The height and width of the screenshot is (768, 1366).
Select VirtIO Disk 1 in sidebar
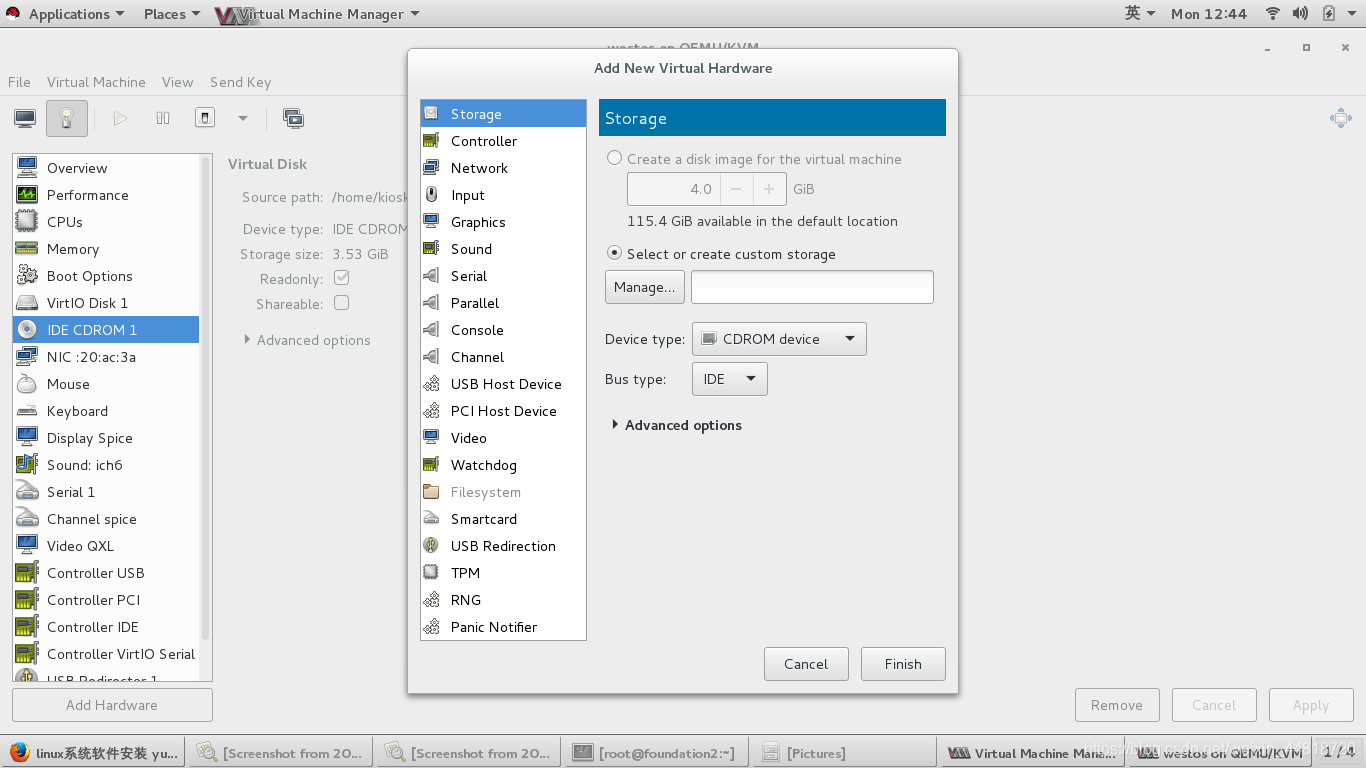(x=106, y=303)
